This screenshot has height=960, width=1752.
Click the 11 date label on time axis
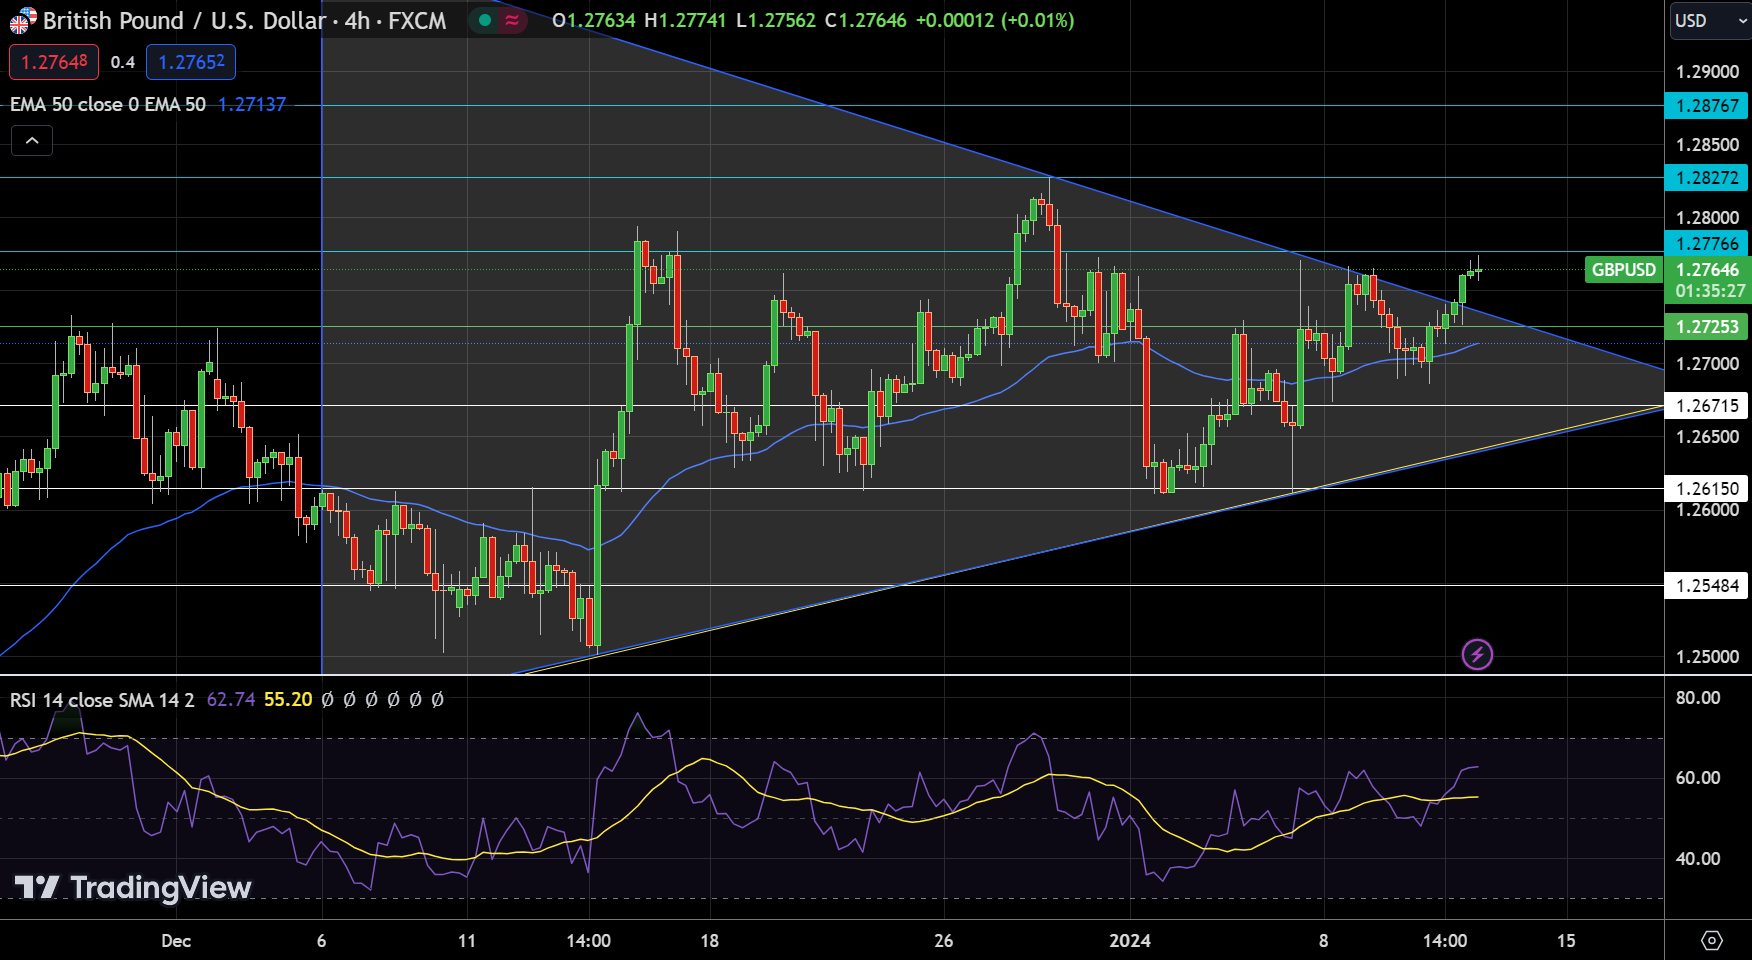[x=467, y=940]
